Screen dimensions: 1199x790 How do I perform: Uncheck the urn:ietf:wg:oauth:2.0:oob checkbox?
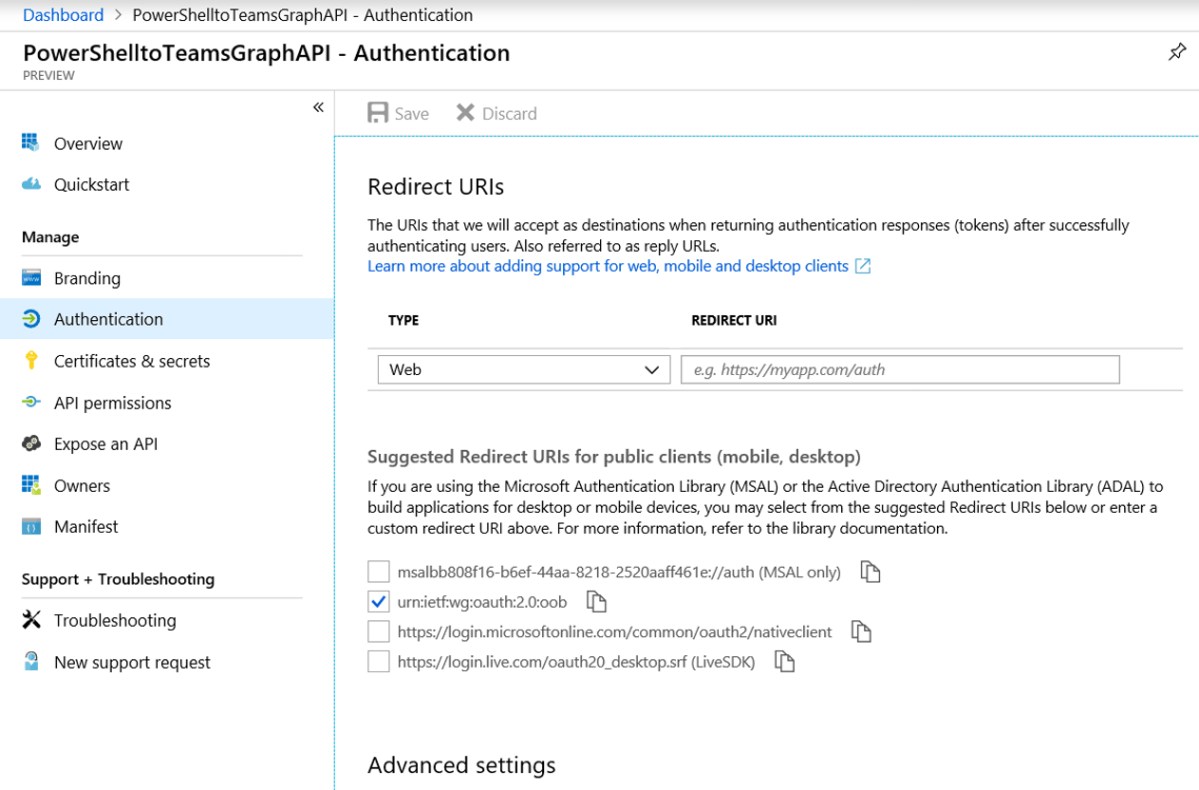tap(378, 602)
